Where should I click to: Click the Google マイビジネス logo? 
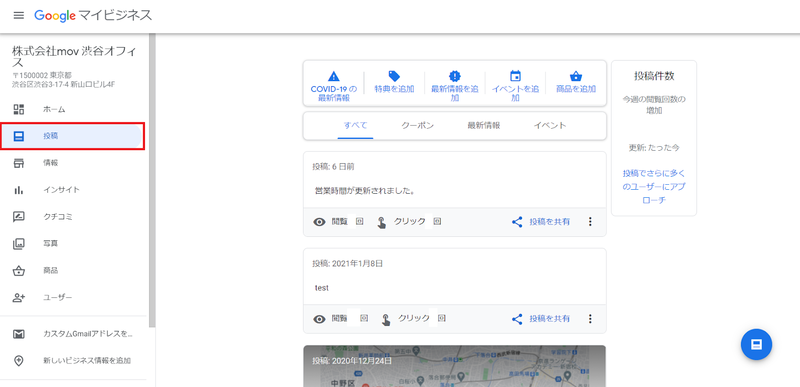tap(93, 15)
